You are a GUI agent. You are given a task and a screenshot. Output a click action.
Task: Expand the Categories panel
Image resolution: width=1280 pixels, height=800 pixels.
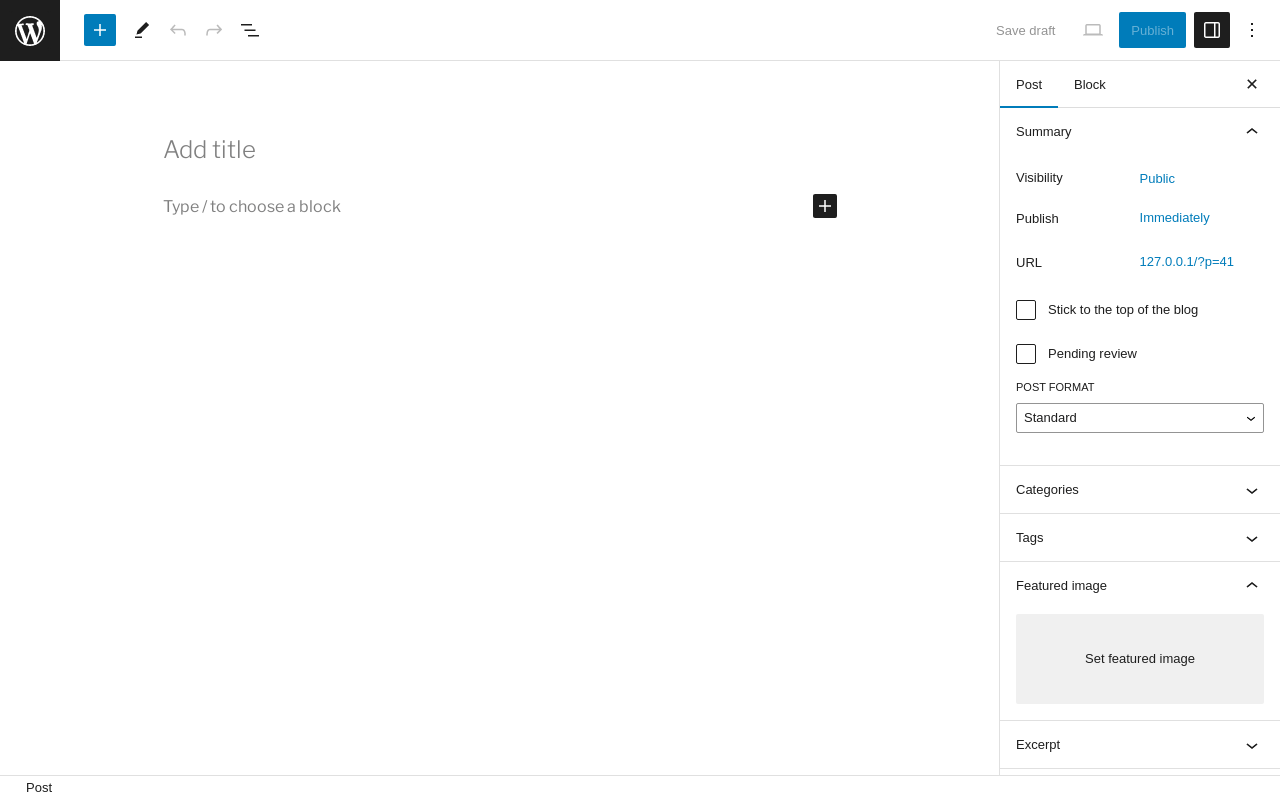tap(1140, 490)
